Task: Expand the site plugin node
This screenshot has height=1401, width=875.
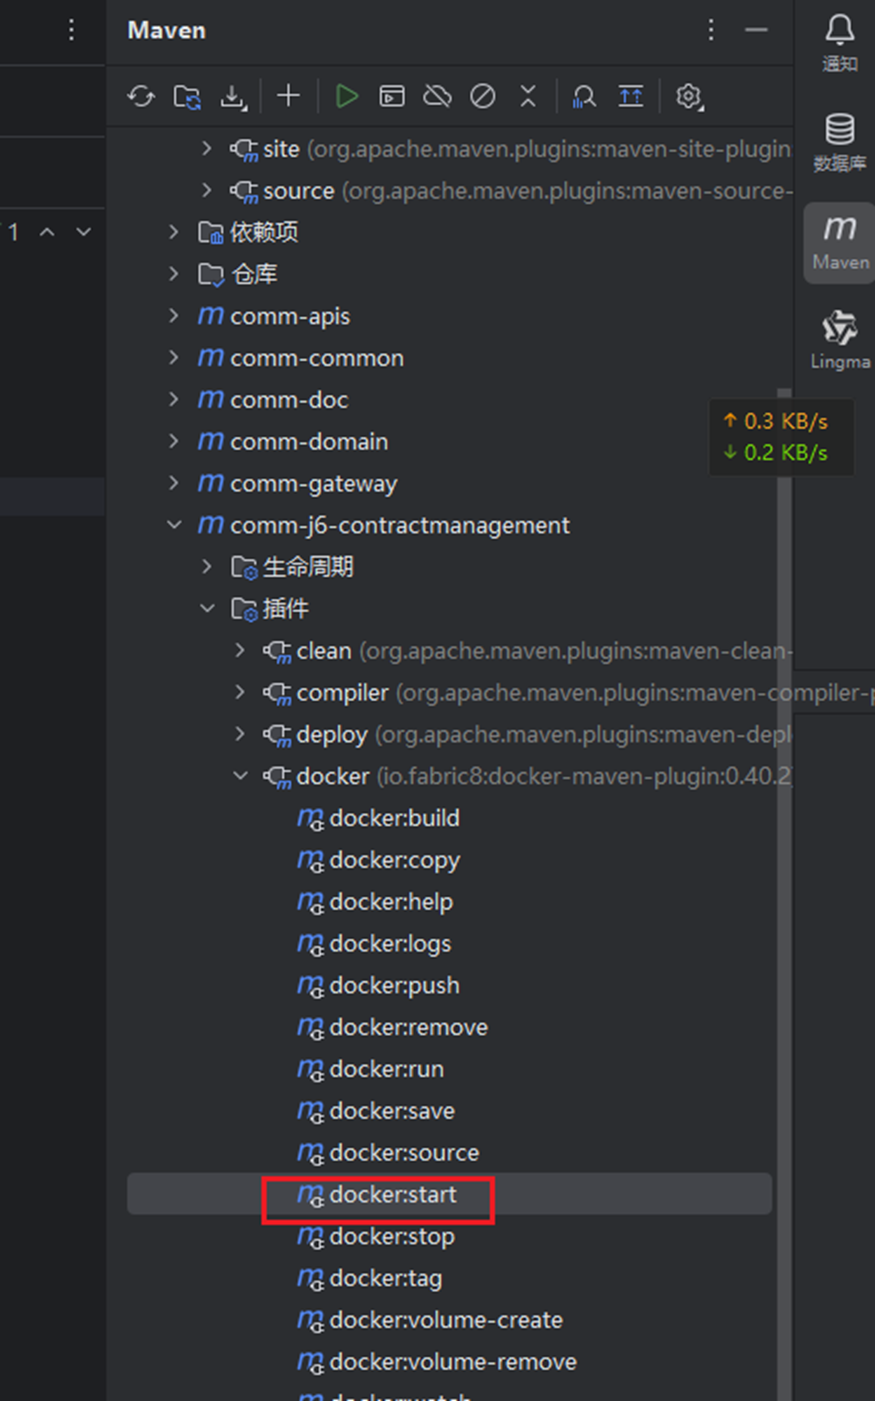Action: (x=207, y=149)
